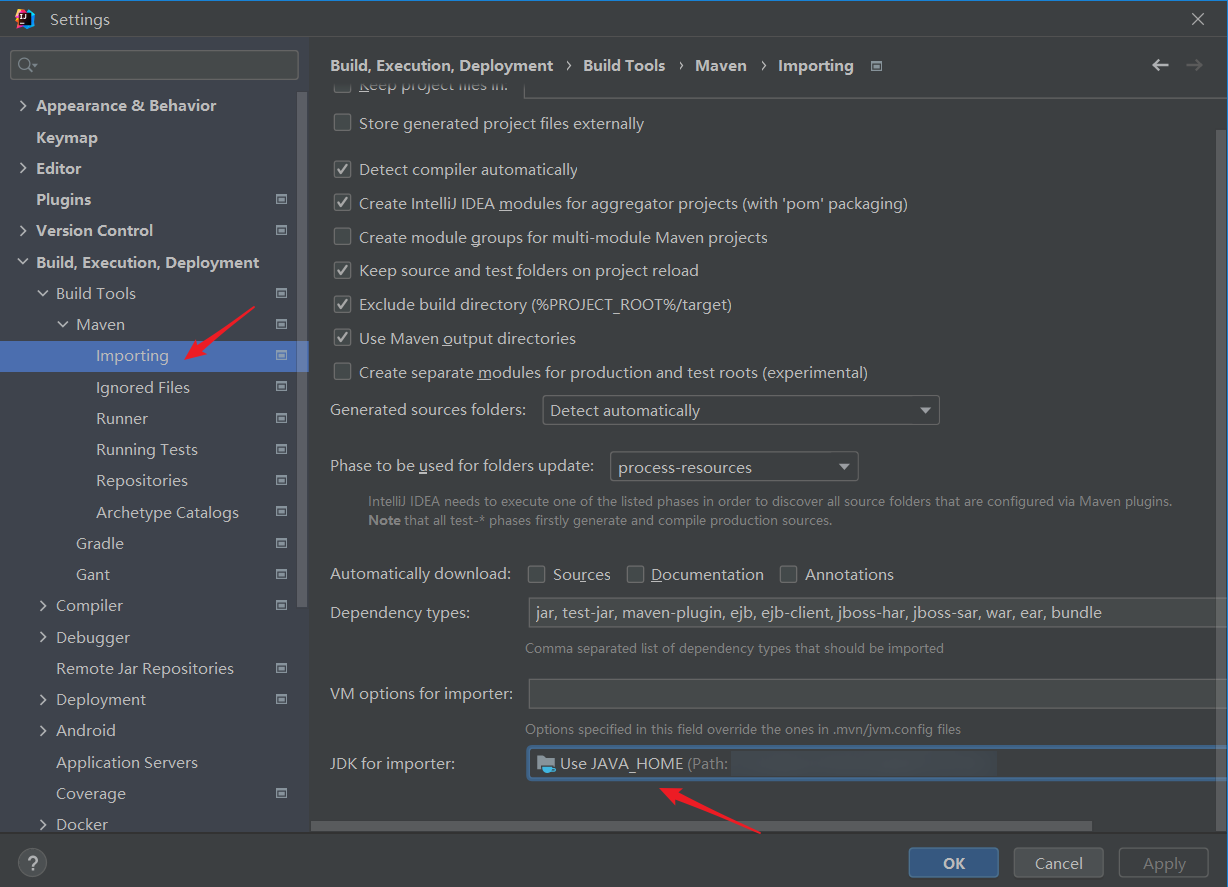
Task: Go back with the left arrow icon
Action: (1160, 65)
